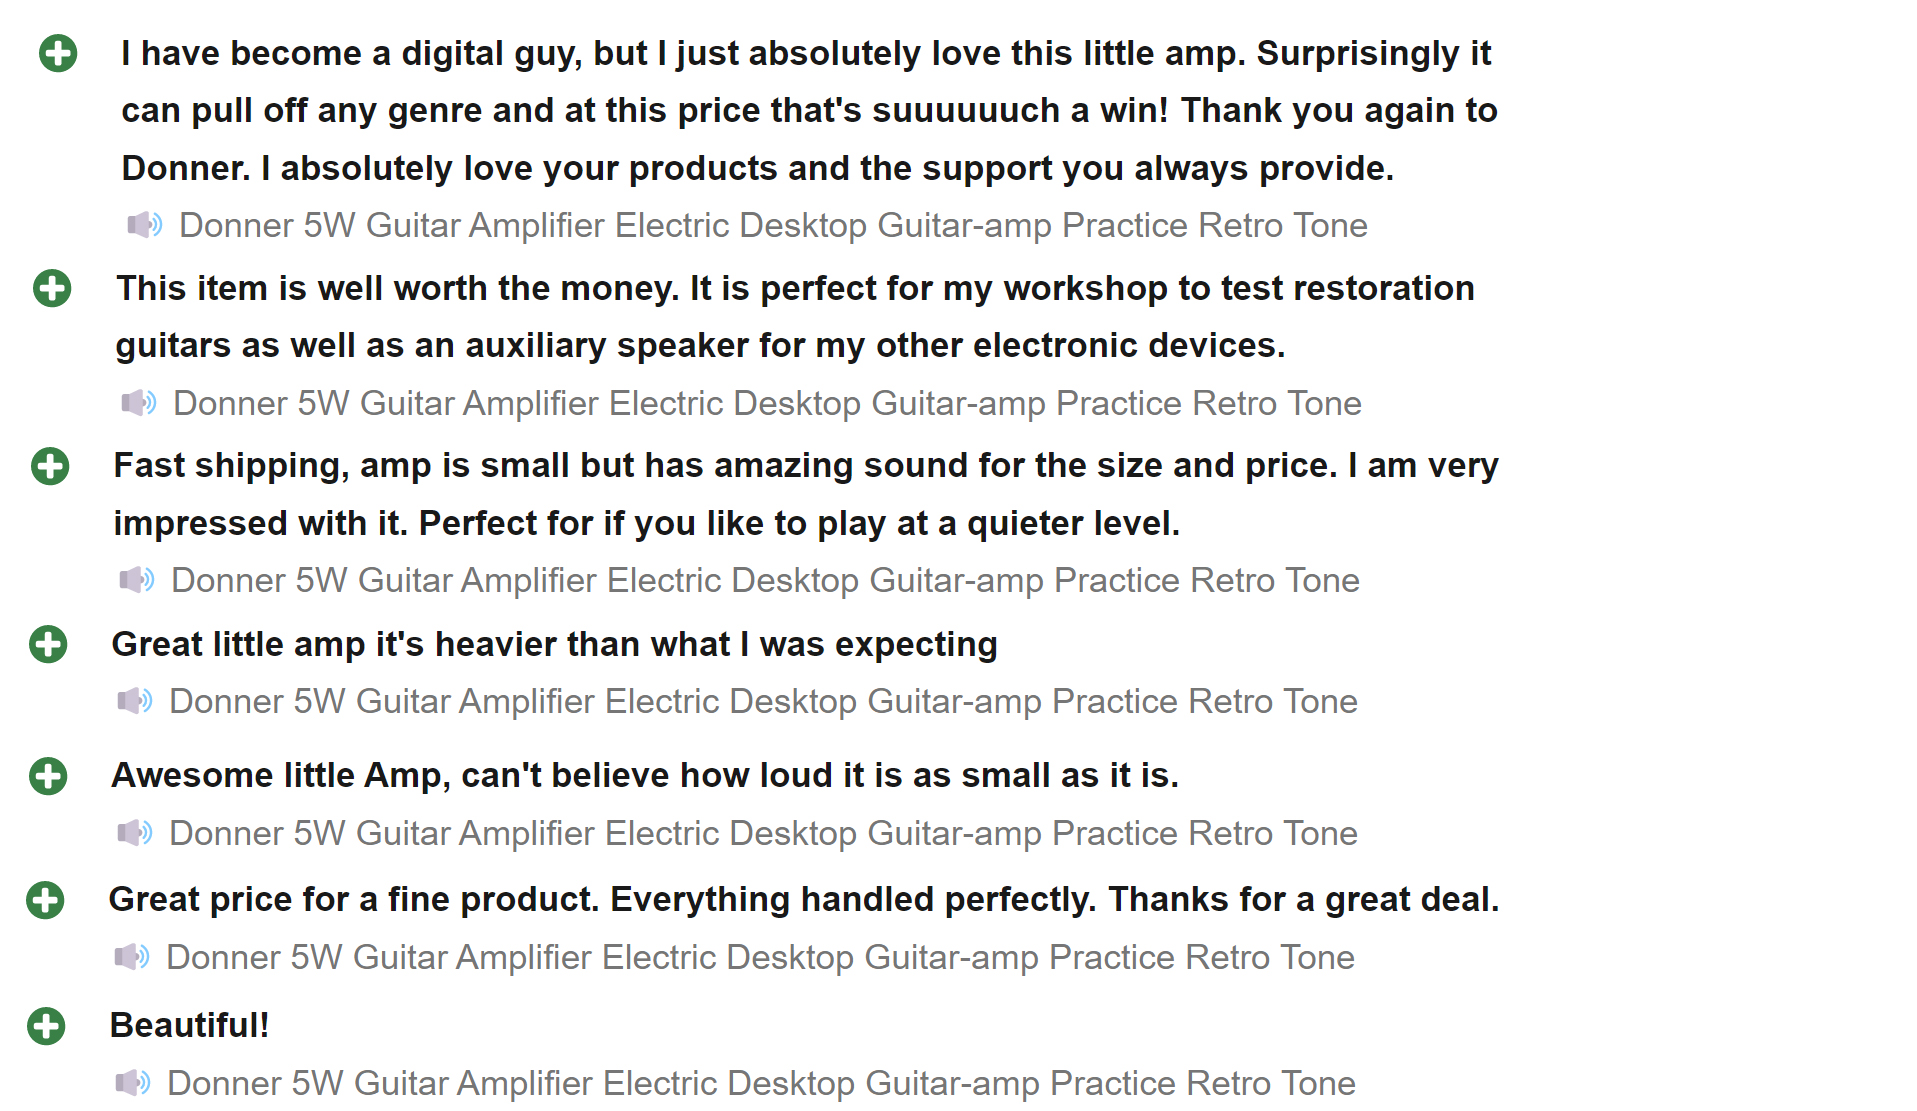Click speaker icon under the 'workshop' review
1917x1111 pixels.
139,403
